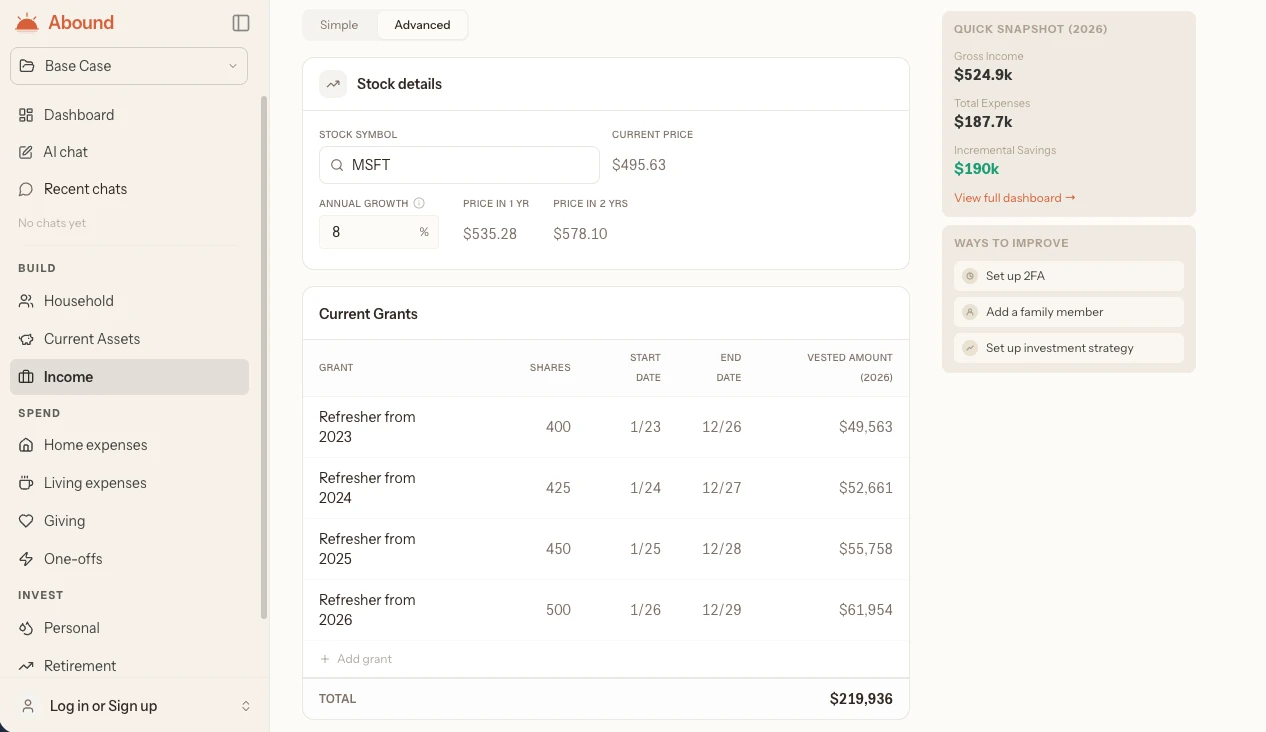The width and height of the screenshot is (1266, 732).
Task: Click Log in or Sign up
Action: (x=103, y=706)
